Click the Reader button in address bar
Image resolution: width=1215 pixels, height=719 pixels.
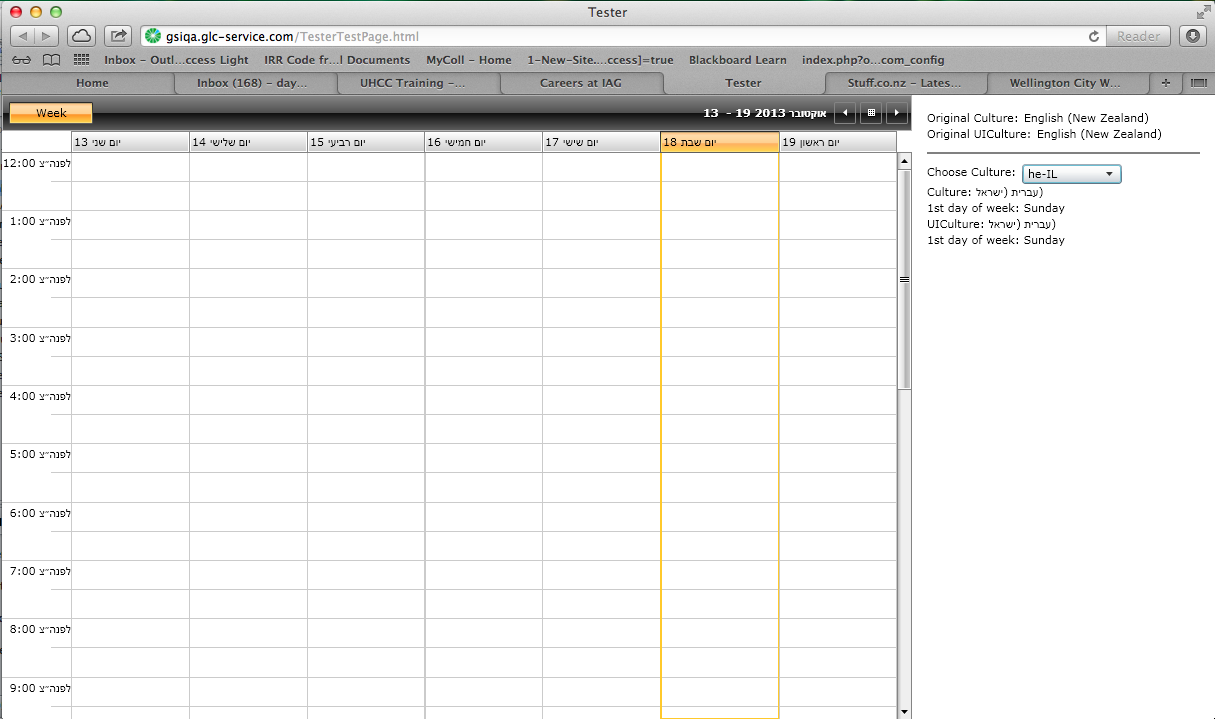tap(1138, 36)
